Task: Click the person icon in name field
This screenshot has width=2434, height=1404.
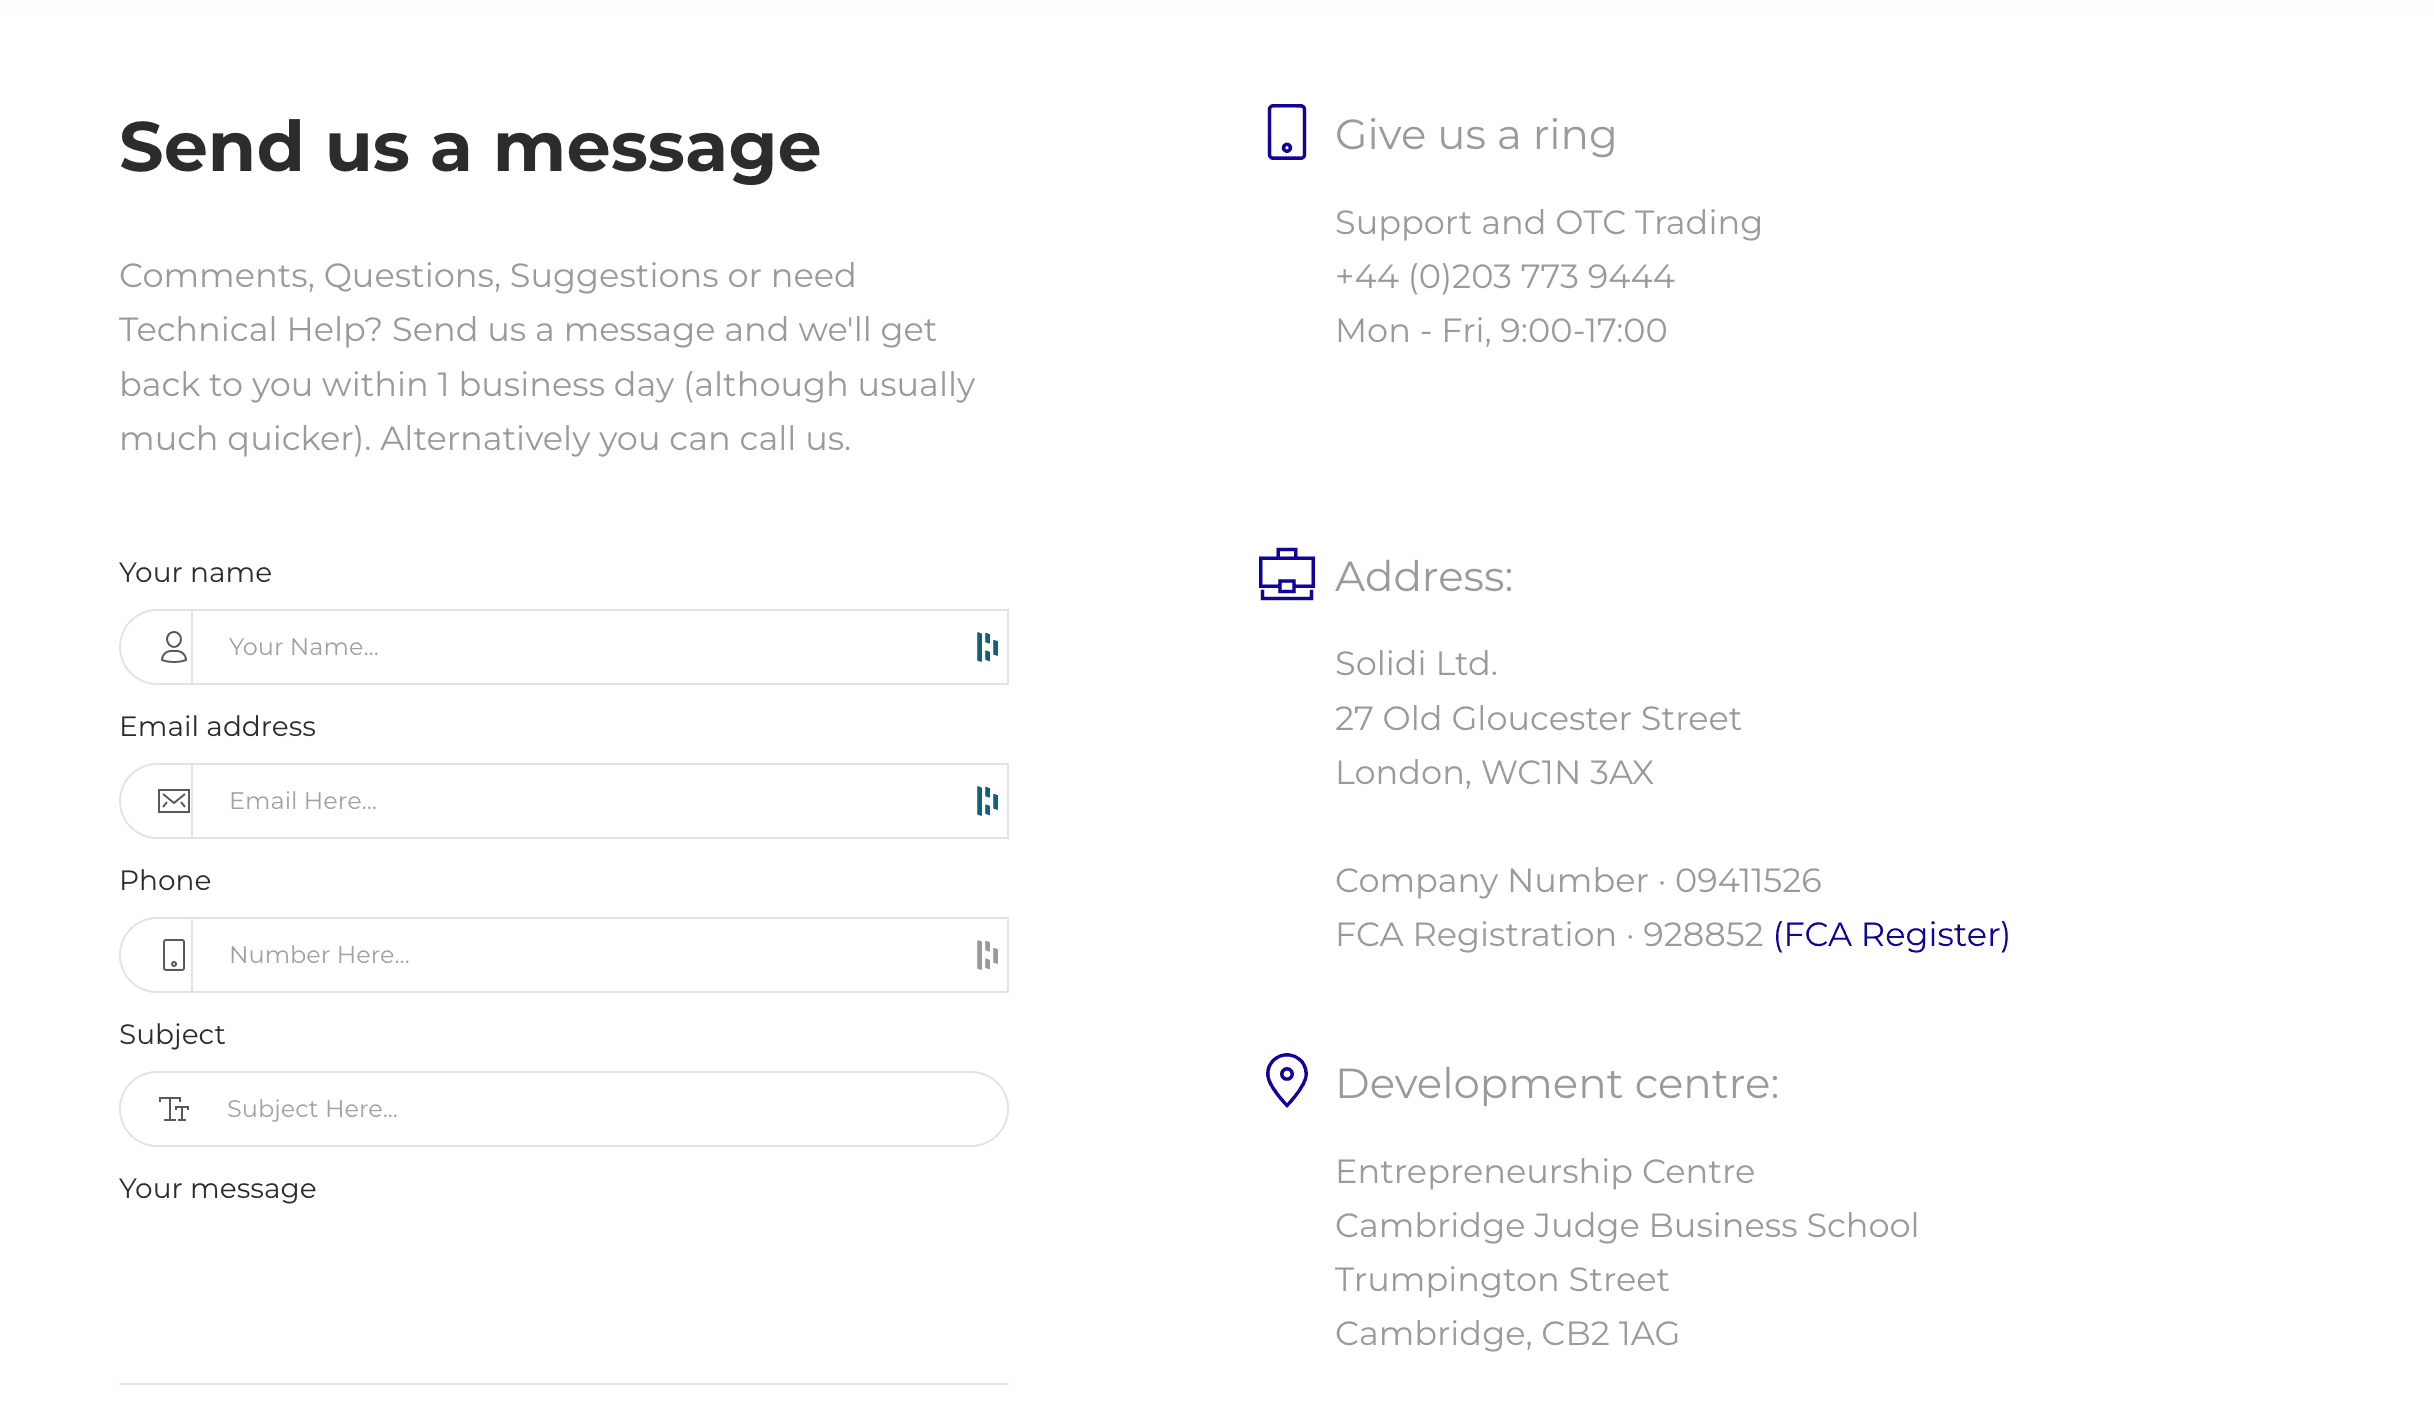Action: (174, 647)
